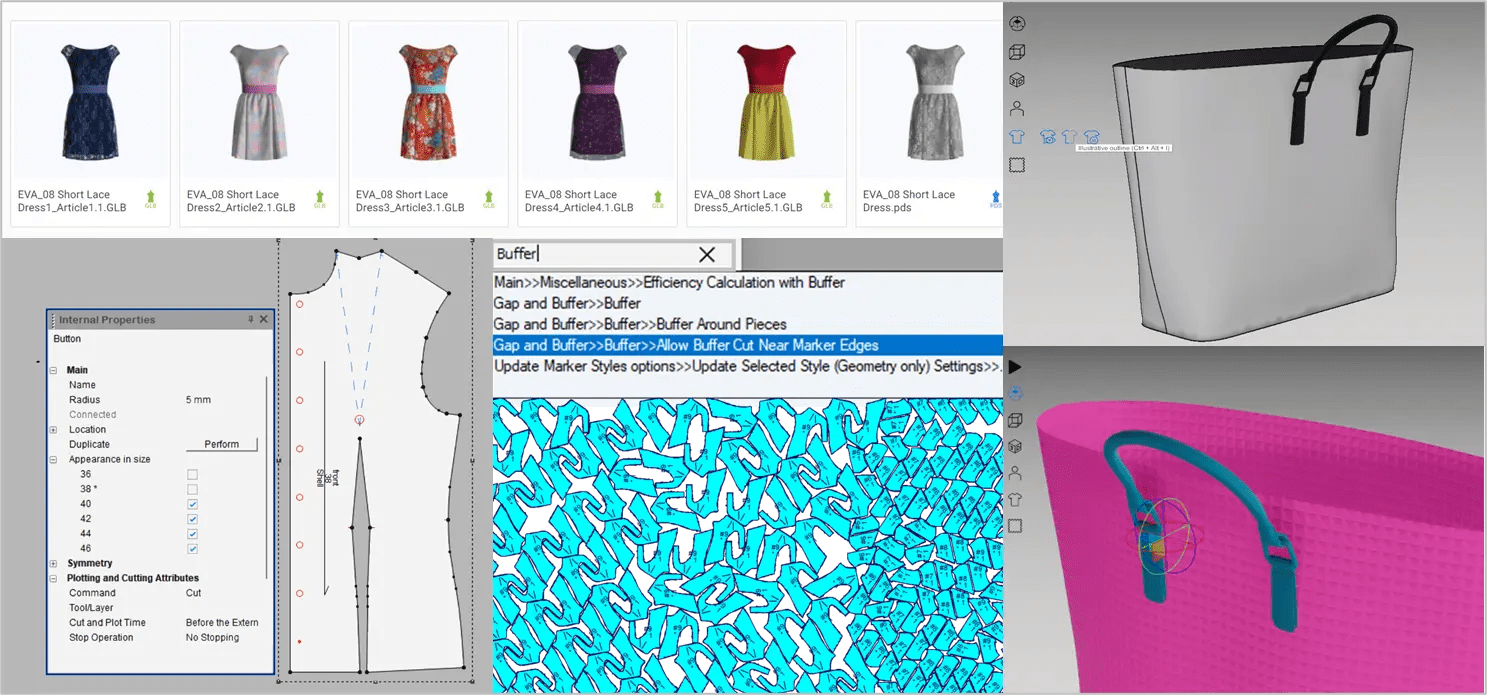Image resolution: width=1487 pixels, height=695 pixels.
Task: Click the Radius value 5 mm
Action: 198,400
